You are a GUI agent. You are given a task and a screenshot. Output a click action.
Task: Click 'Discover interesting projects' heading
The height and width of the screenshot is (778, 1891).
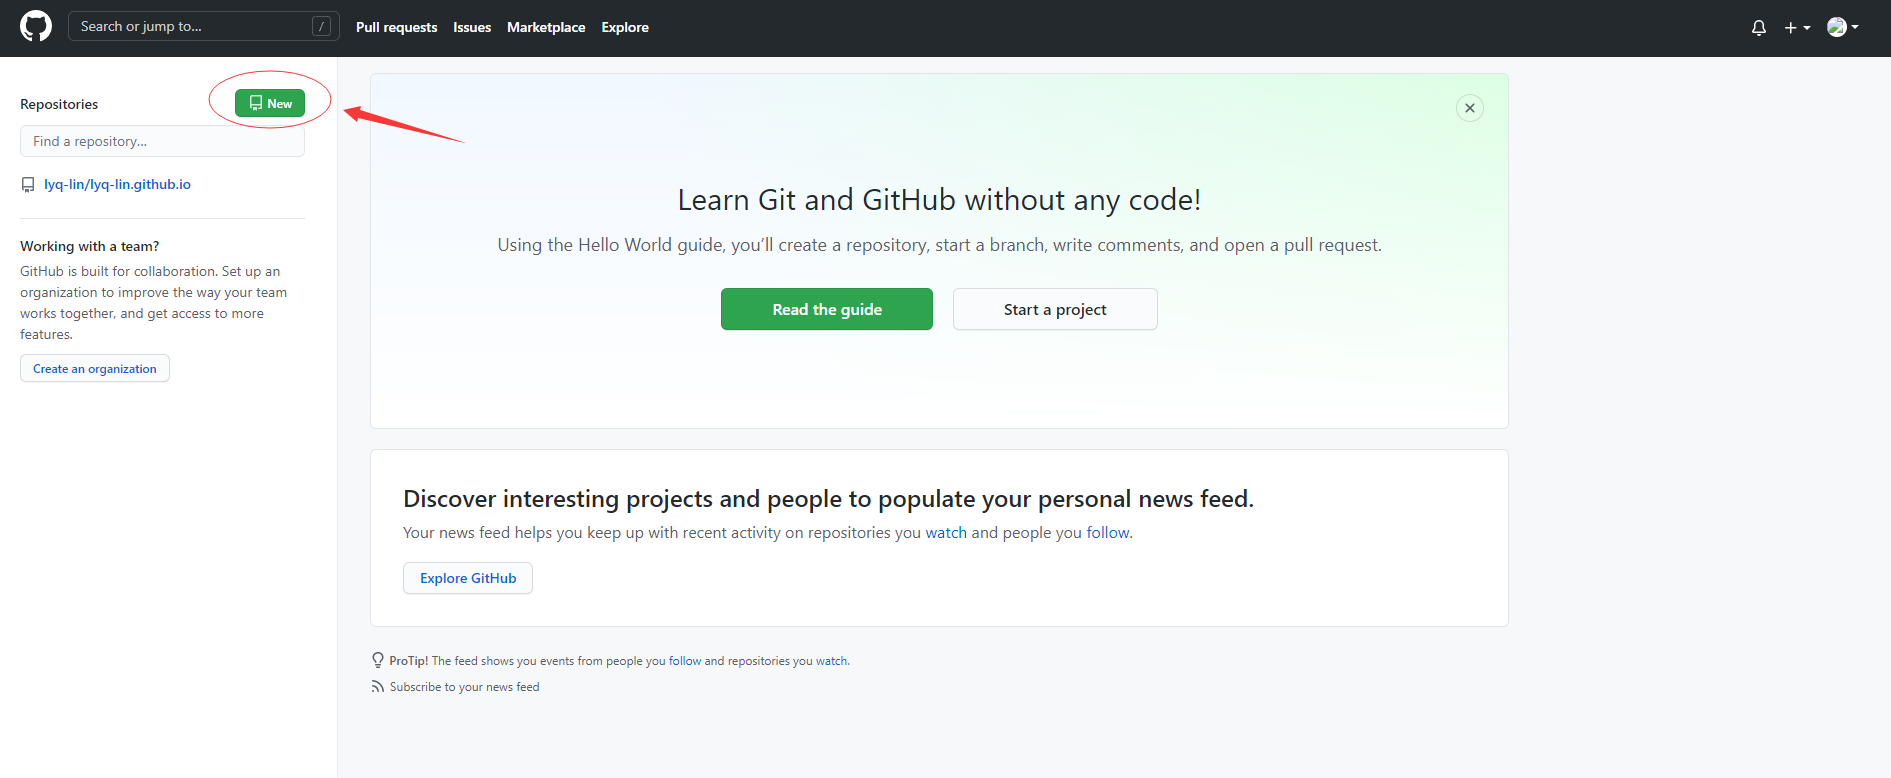click(x=828, y=498)
